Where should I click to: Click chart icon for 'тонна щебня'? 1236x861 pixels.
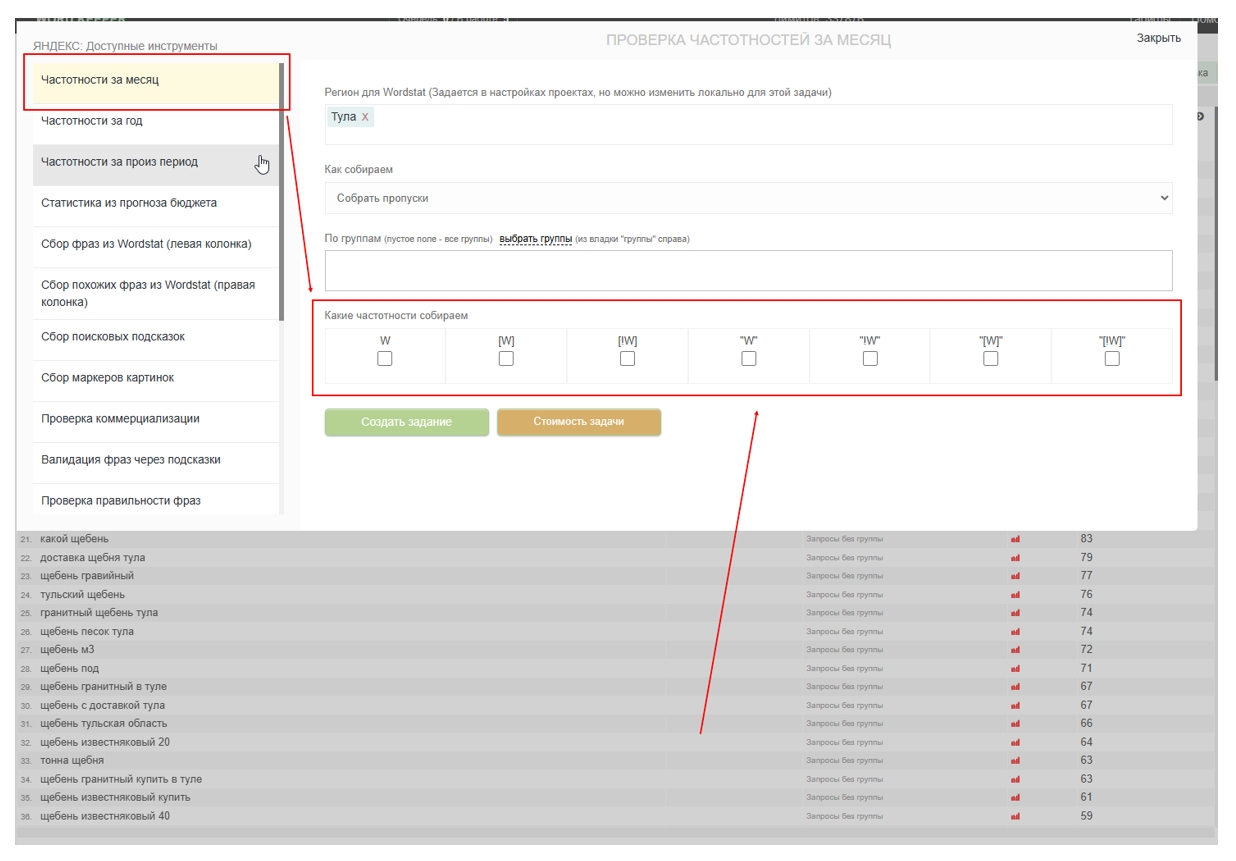point(1015,761)
